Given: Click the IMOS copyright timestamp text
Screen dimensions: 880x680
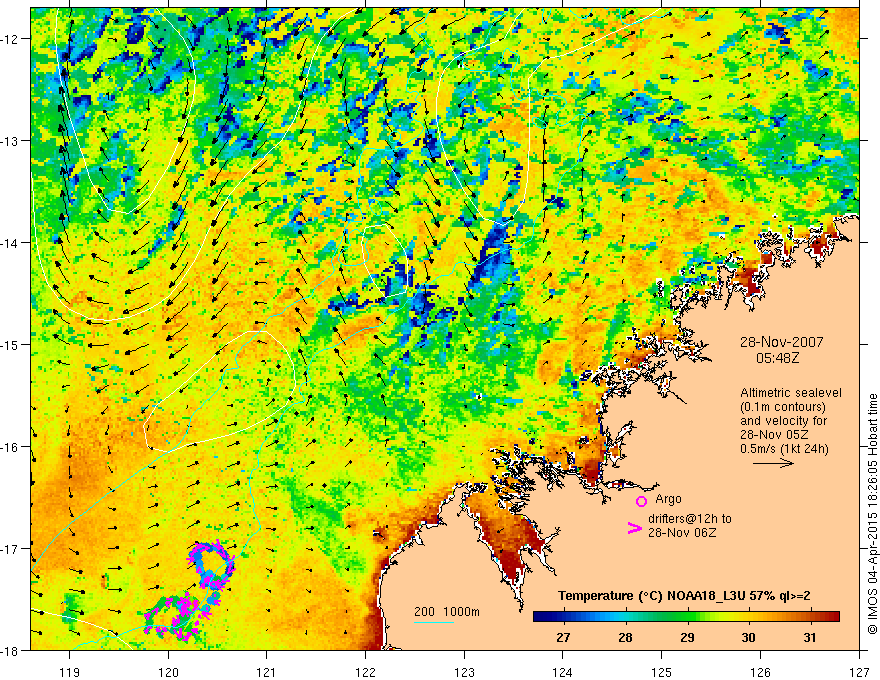Looking at the screenshot, I should point(872,514).
